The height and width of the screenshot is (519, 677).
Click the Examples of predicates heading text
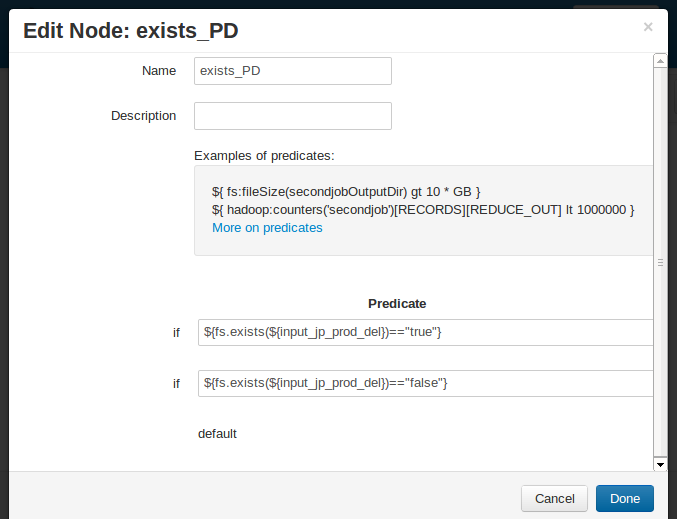(x=264, y=156)
